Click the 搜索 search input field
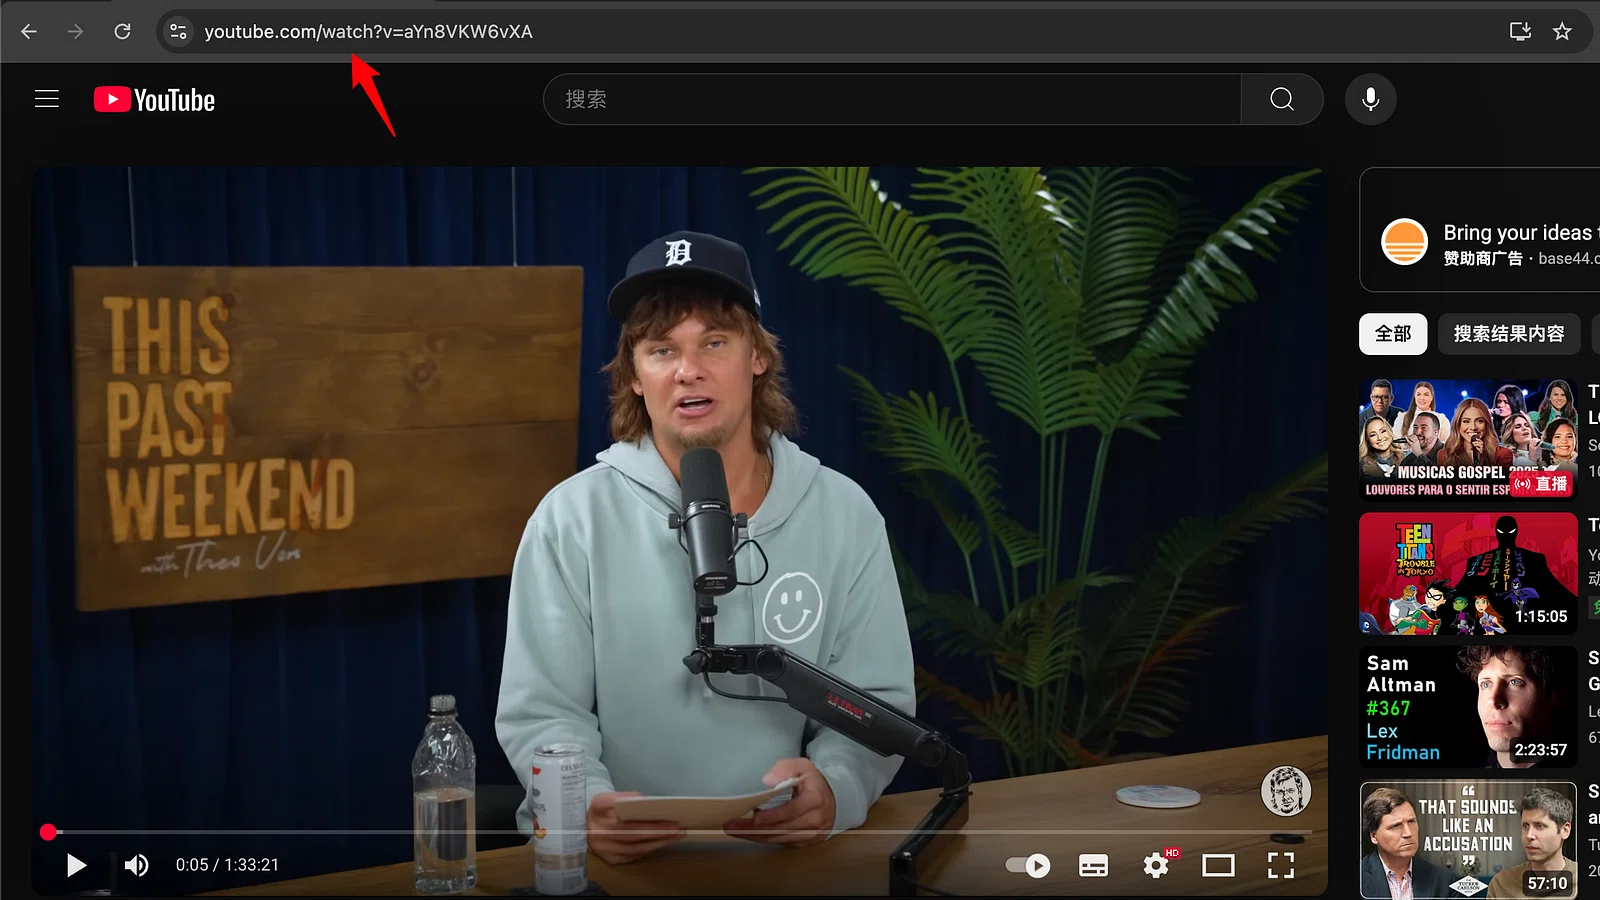This screenshot has height=900, width=1600. point(892,99)
